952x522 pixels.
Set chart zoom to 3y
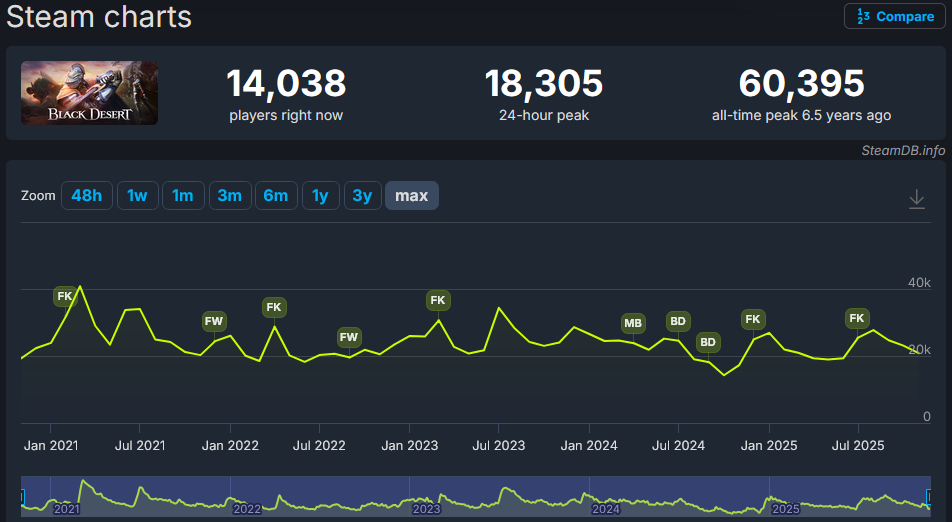(x=362, y=195)
